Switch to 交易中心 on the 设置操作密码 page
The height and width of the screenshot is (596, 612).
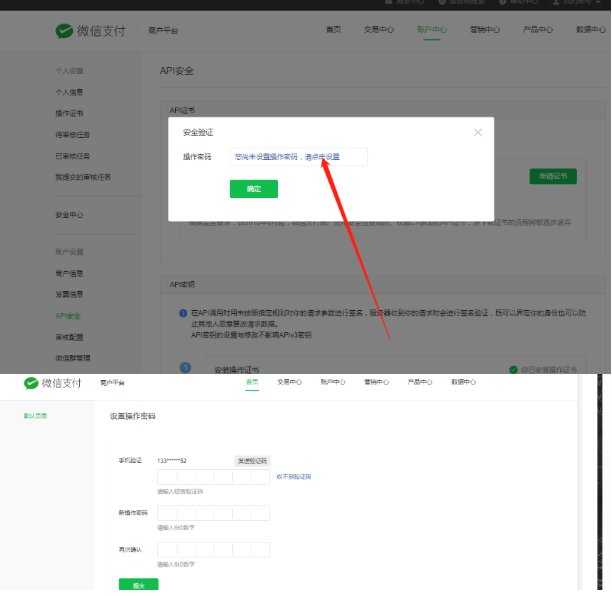290,382
